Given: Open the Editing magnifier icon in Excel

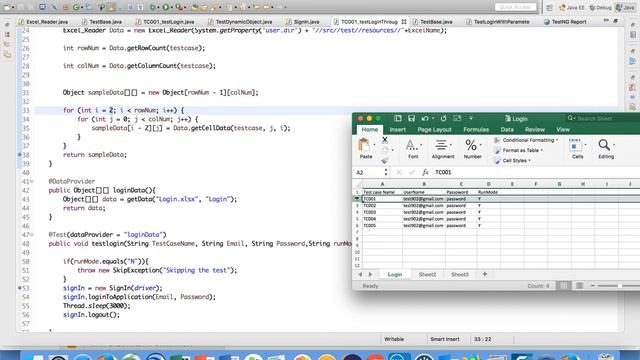Looking at the screenshot, I should pyautogui.click(x=604, y=145).
